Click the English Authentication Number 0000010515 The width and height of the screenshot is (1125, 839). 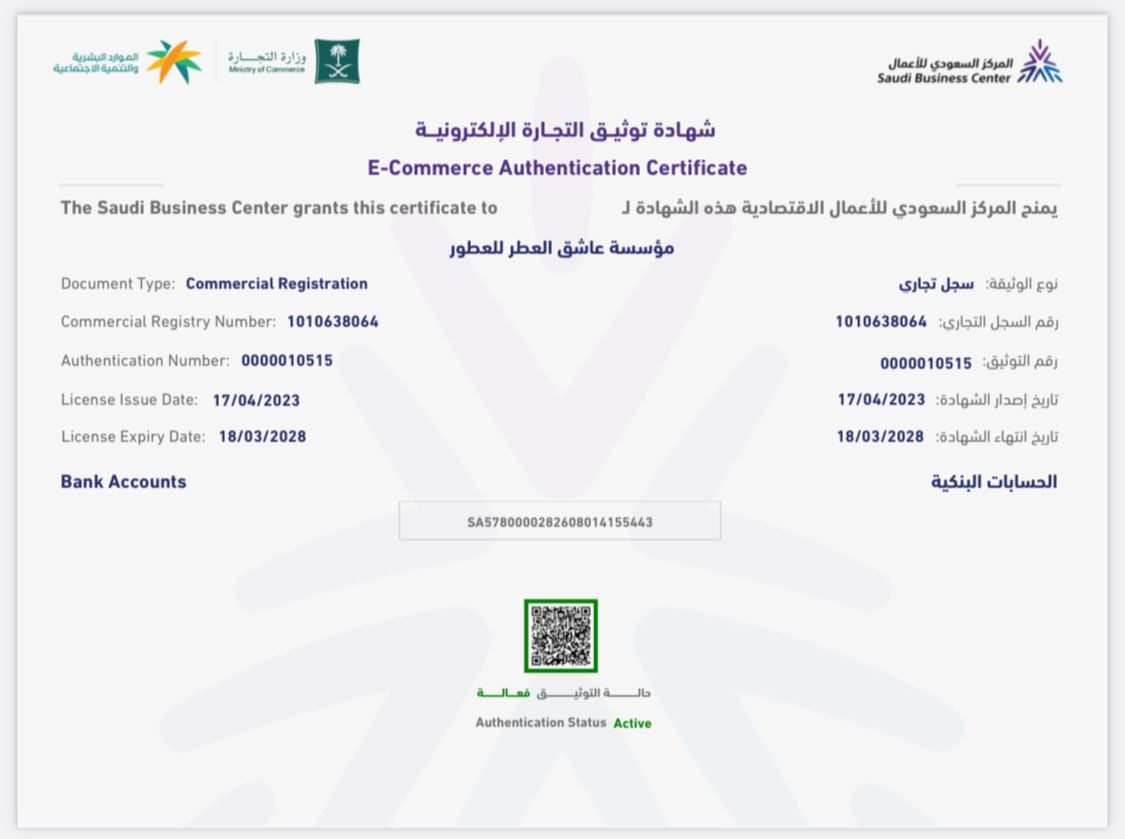[286, 361]
